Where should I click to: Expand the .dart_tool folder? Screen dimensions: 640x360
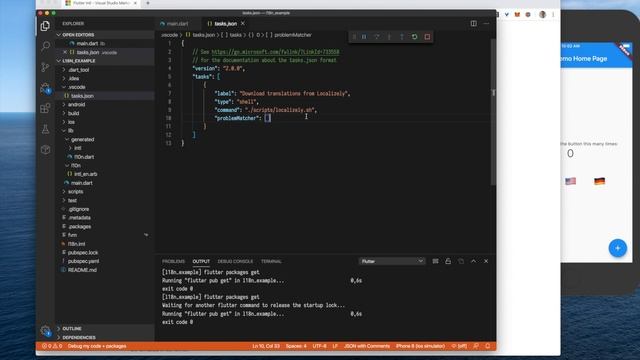(x=78, y=70)
